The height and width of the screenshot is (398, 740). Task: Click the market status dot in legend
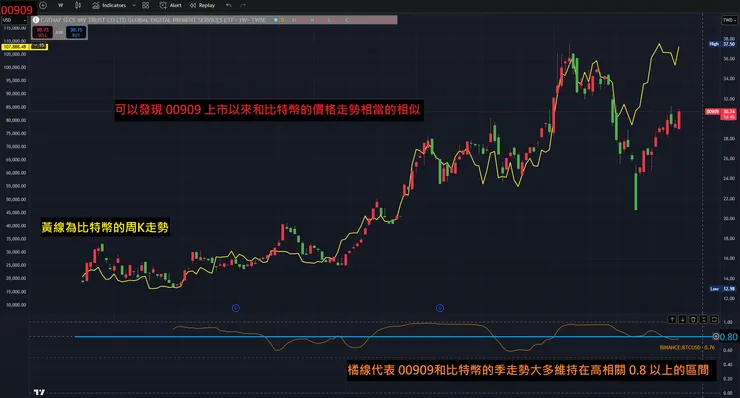click(276, 20)
